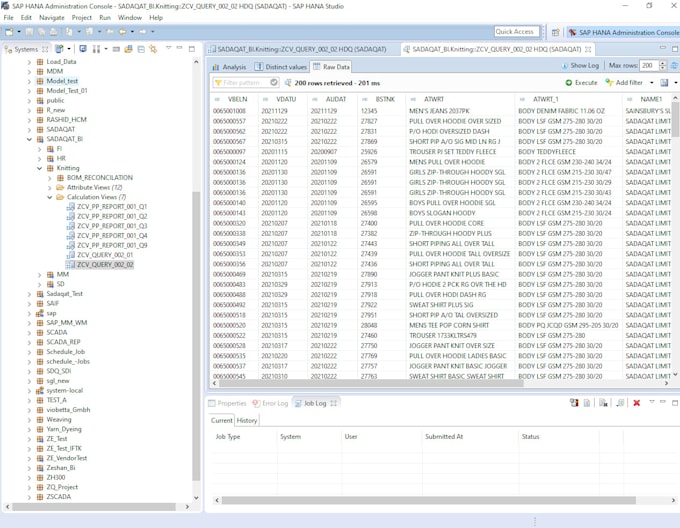Close the Systems view tab X

(x=45, y=49)
